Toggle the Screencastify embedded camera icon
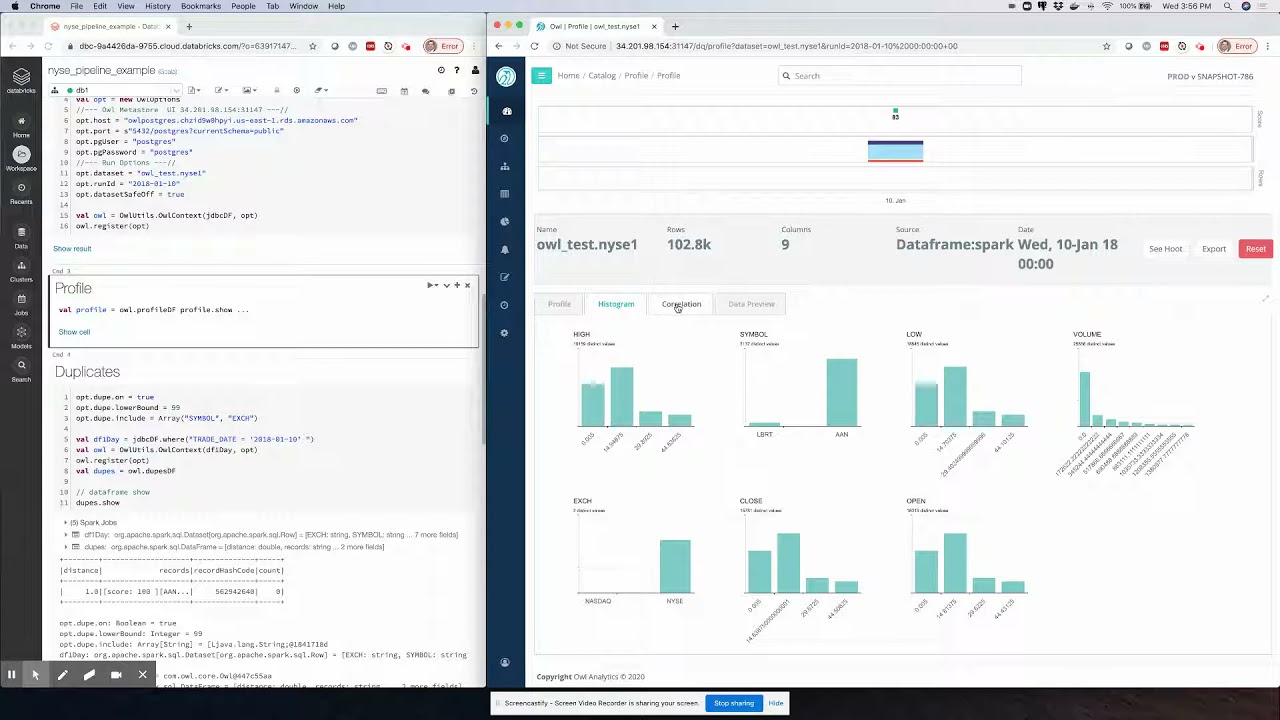This screenshot has height=720, width=1280. [116, 675]
